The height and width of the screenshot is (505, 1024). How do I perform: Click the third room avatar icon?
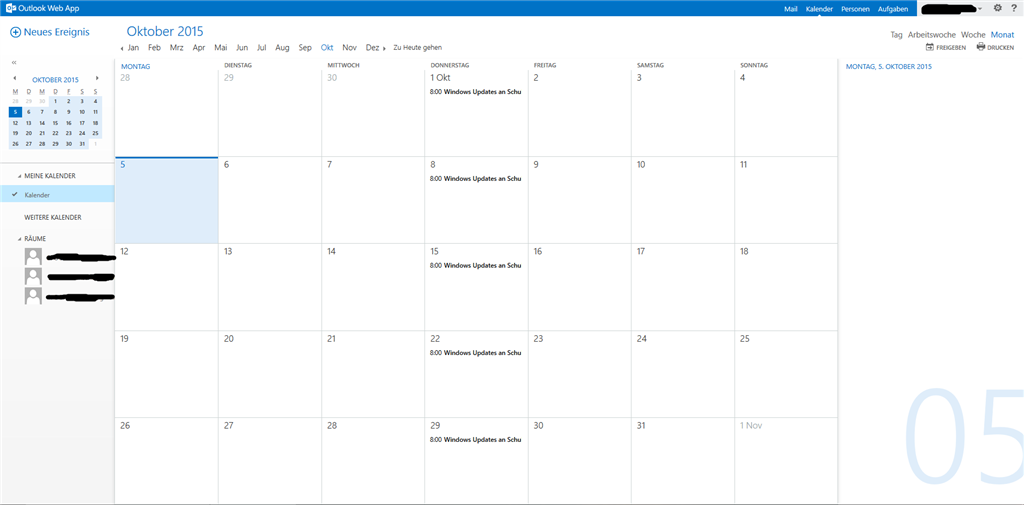coord(33,296)
